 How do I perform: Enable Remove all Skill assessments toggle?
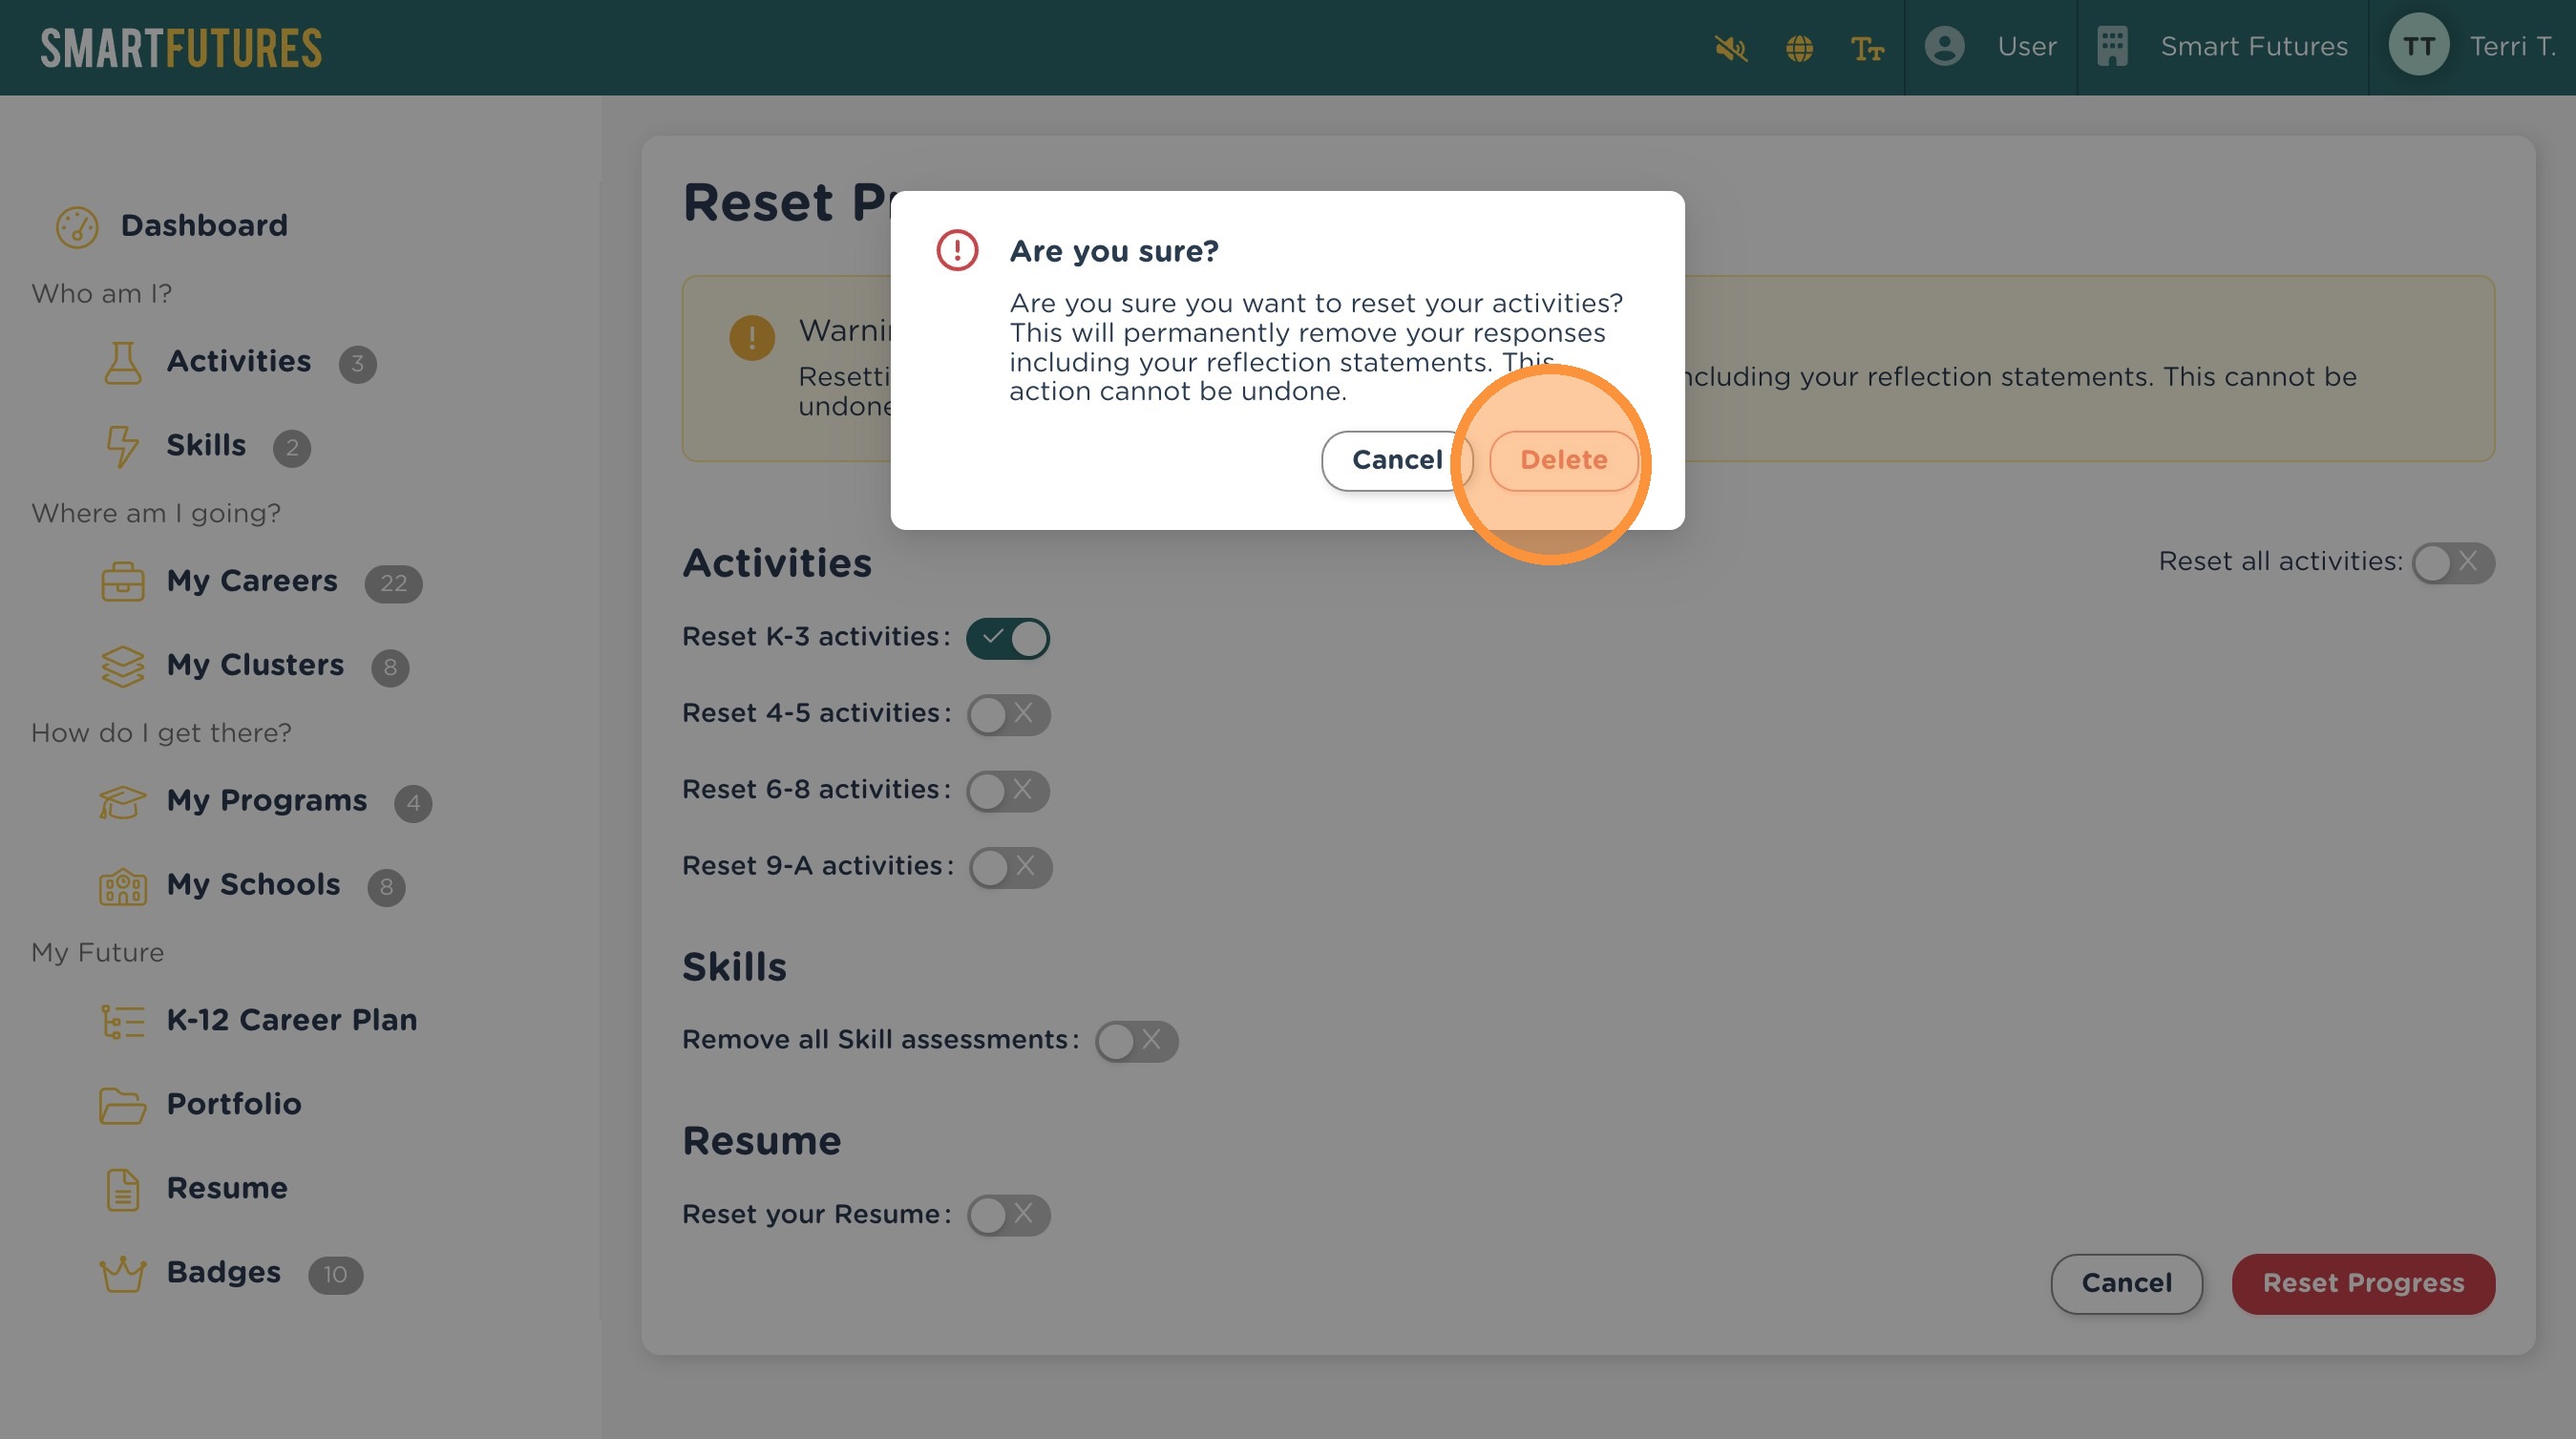coord(1136,1040)
